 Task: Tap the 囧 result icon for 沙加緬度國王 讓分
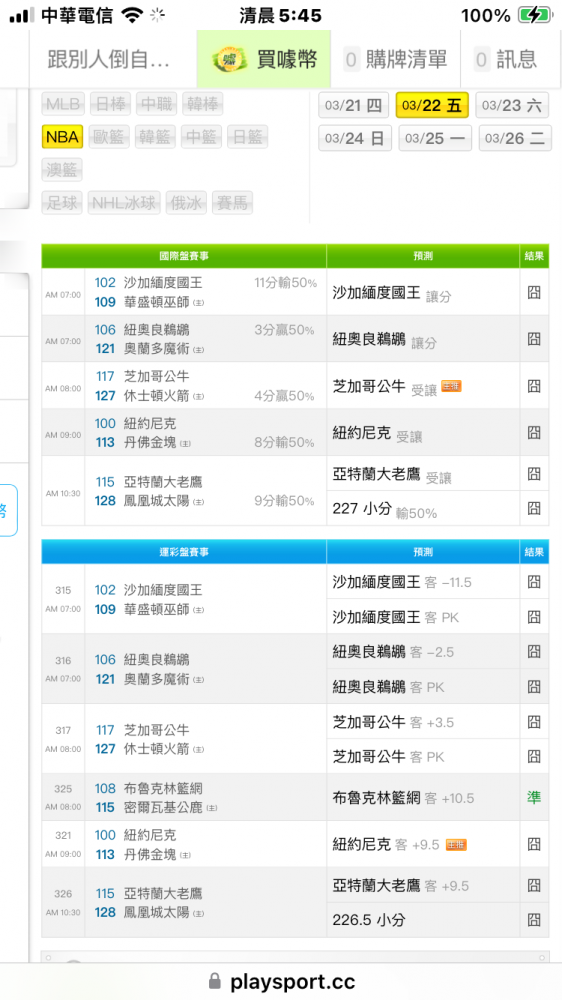(534, 293)
